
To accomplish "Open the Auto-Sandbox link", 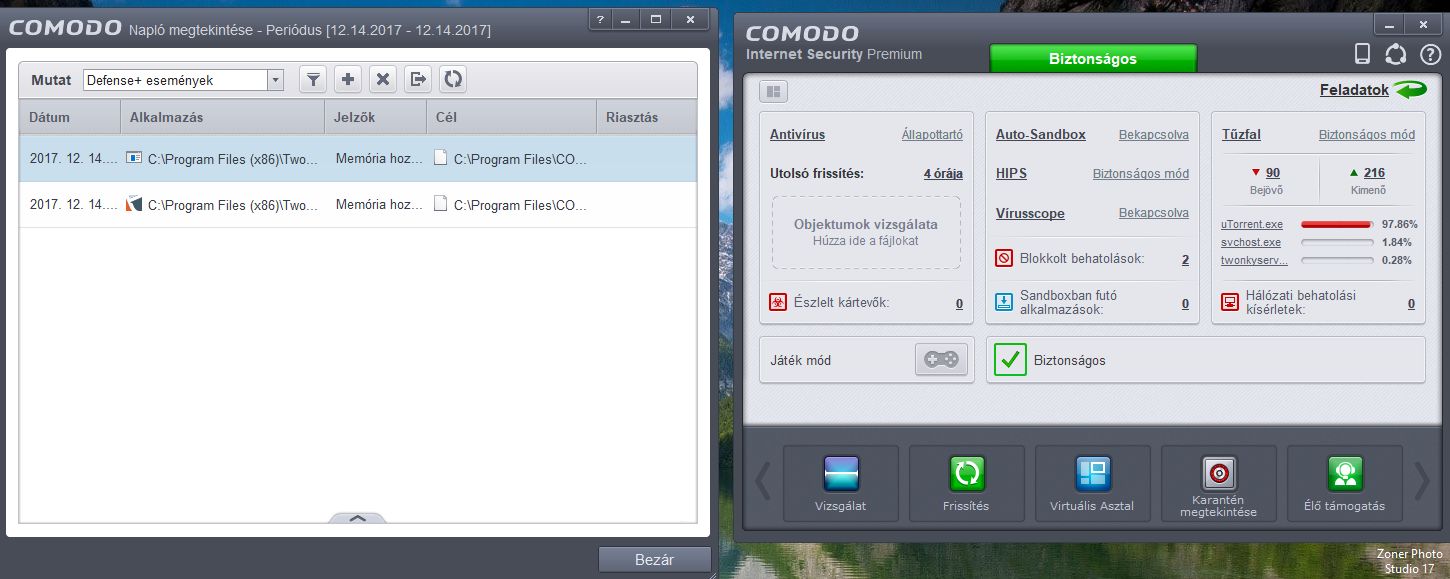I will [1040, 134].
